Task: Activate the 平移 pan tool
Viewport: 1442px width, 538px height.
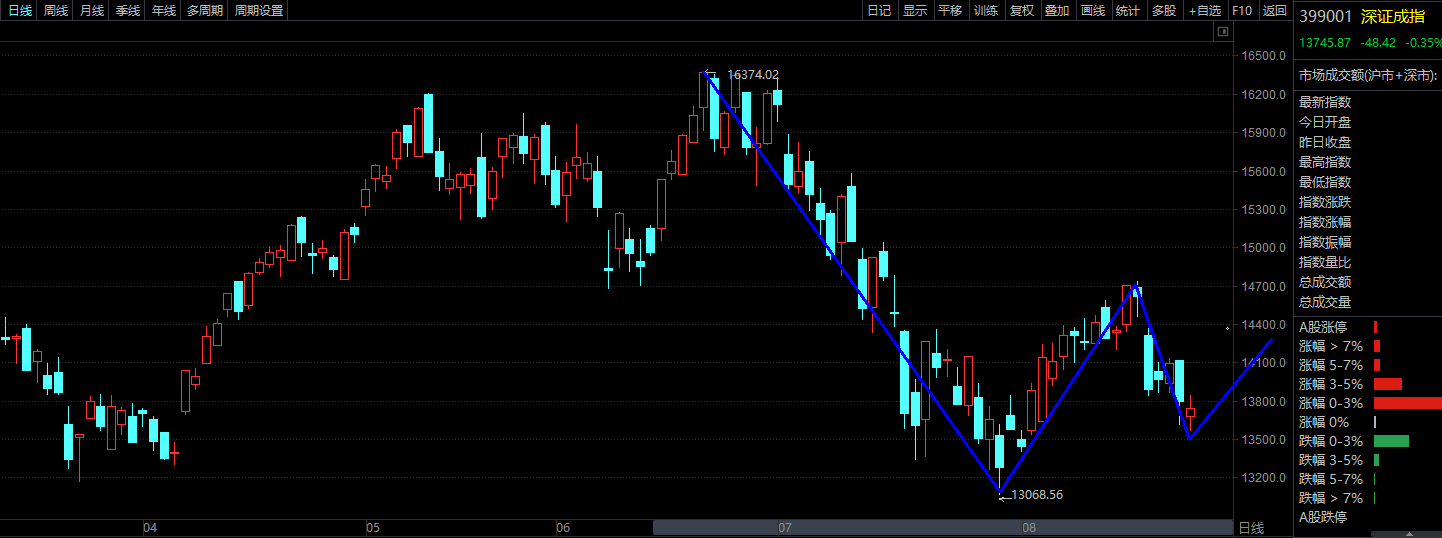Action: point(950,10)
